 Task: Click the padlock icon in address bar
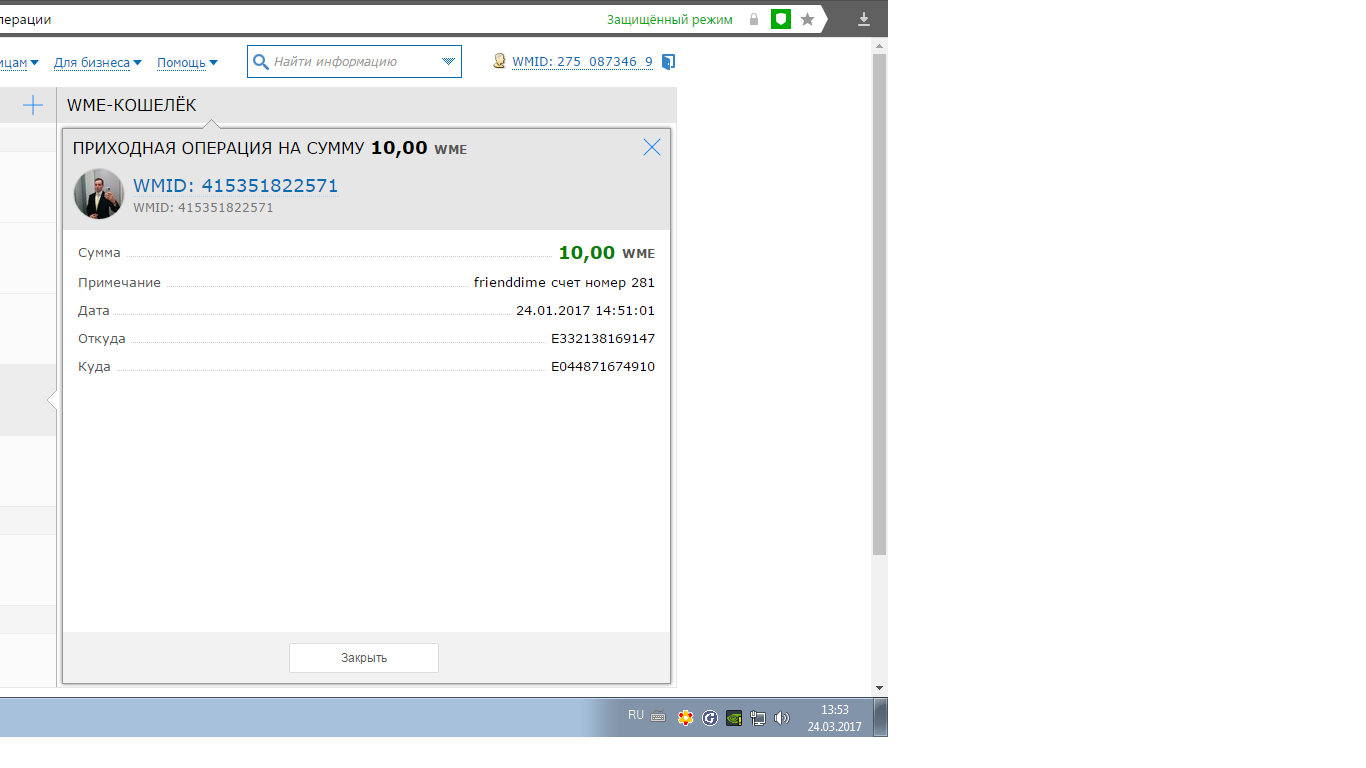pos(754,19)
